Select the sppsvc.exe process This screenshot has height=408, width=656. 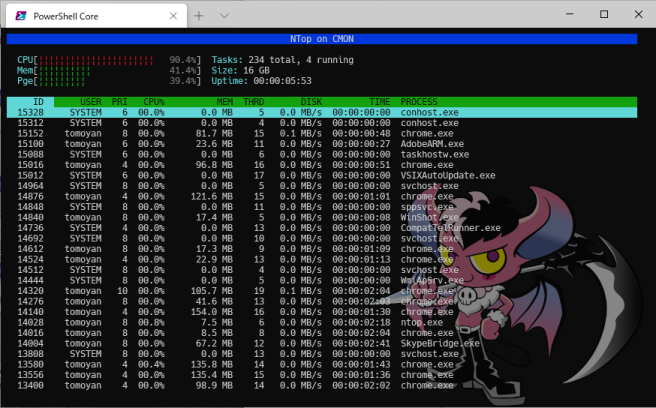point(427,207)
